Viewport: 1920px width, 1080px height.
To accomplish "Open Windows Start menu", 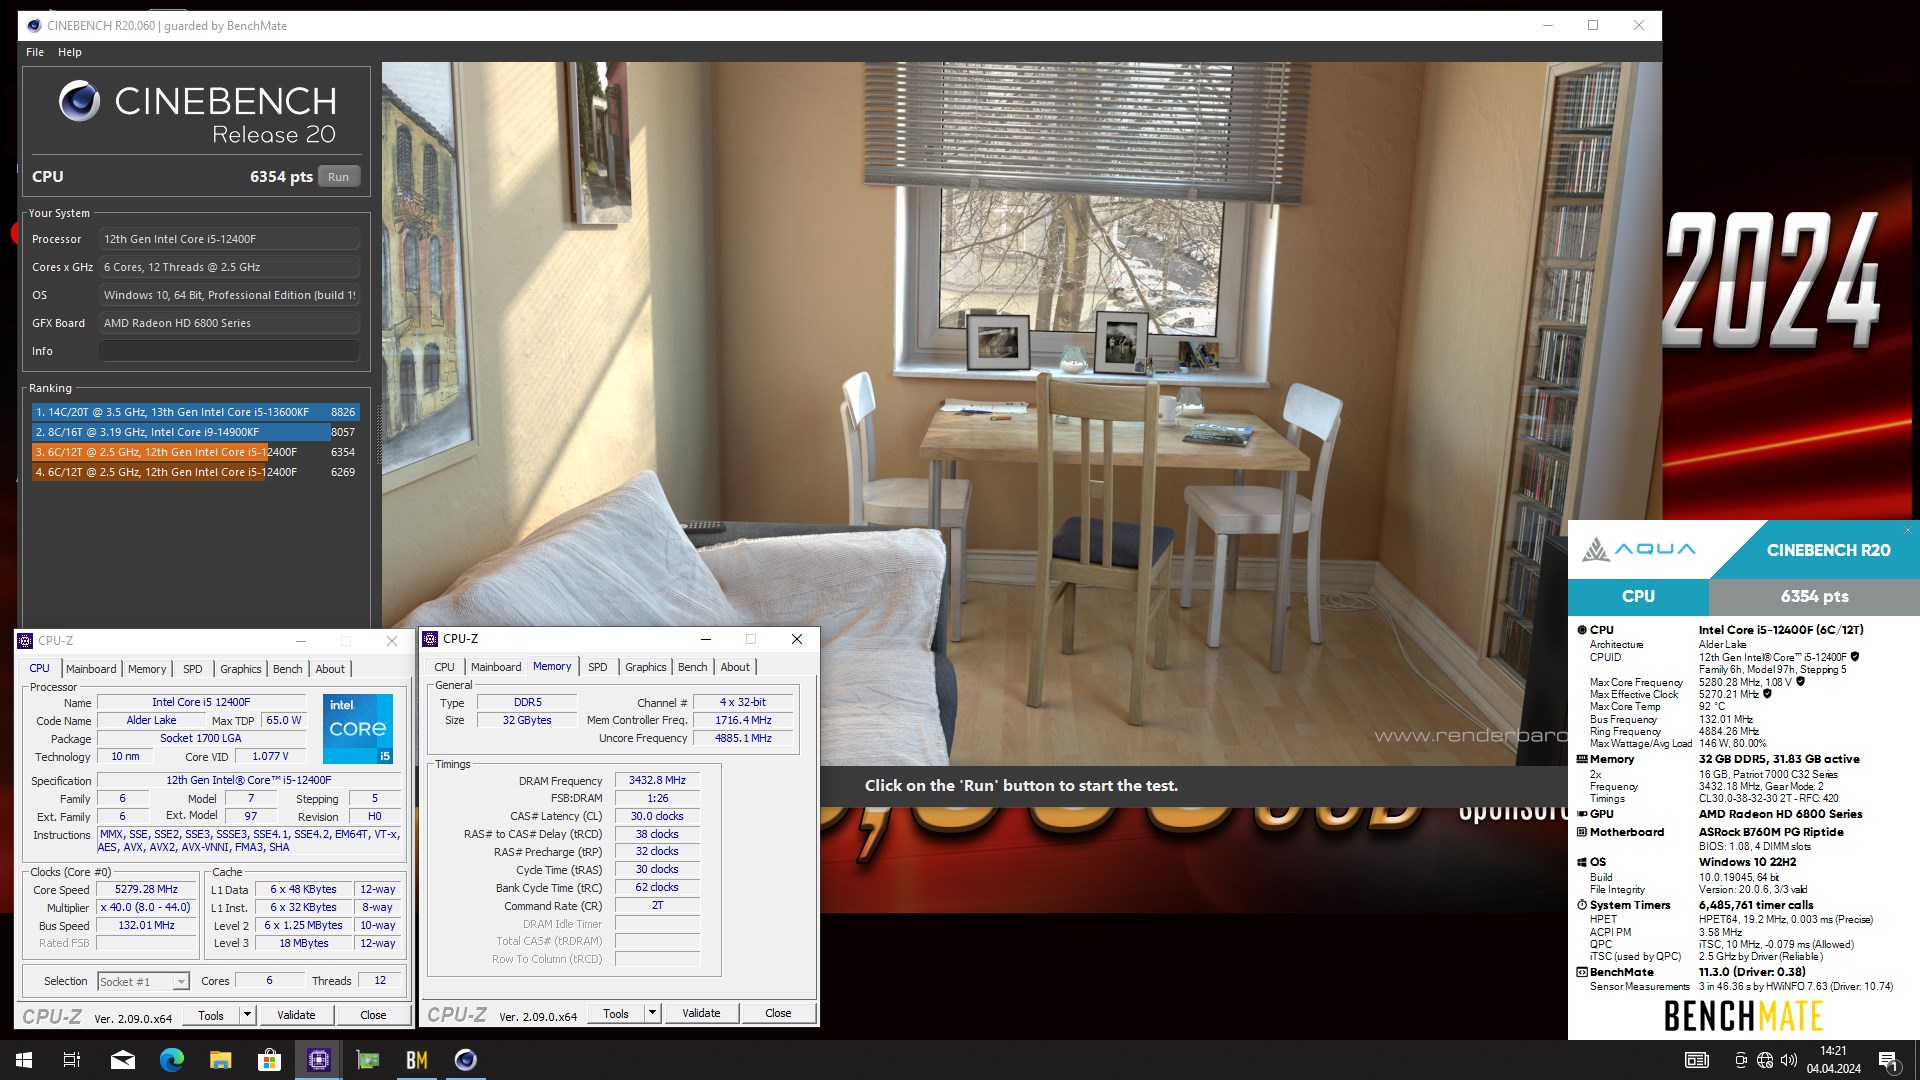I will point(24,1060).
